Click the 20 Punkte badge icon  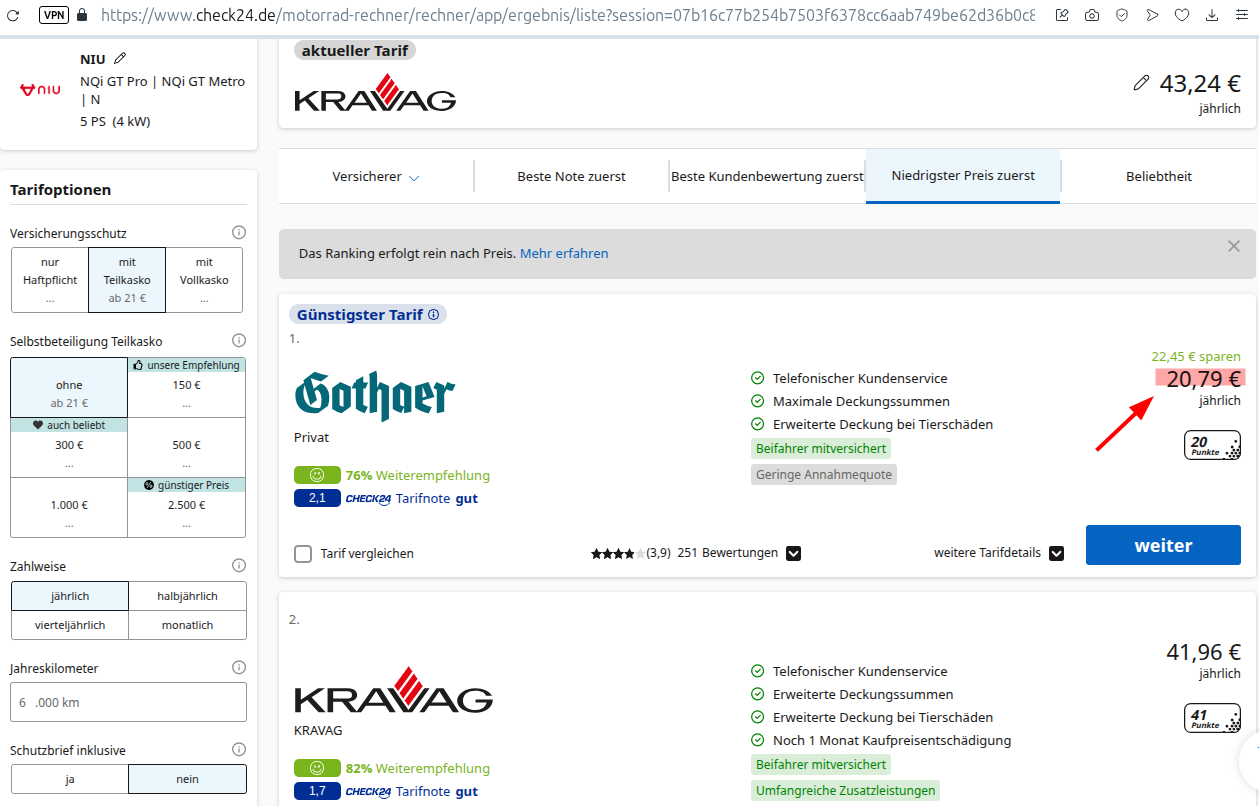(x=1212, y=445)
